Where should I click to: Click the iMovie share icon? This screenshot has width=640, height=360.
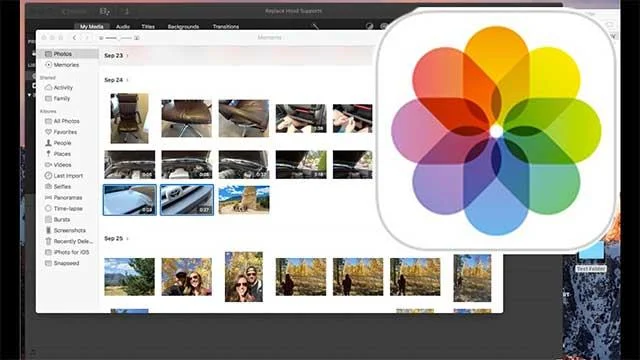point(126,11)
